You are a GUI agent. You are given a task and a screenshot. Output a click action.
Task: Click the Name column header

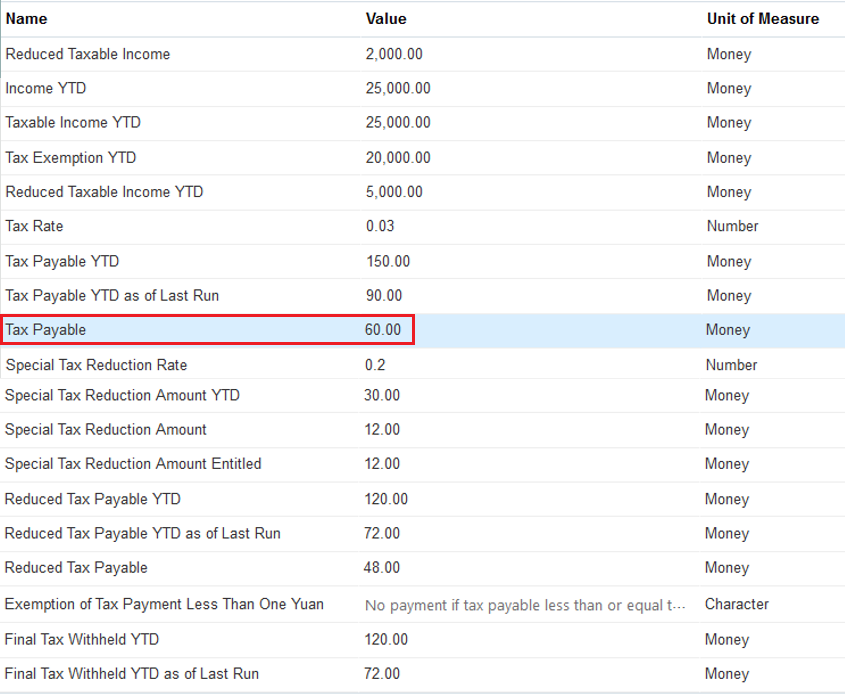point(26,19)
